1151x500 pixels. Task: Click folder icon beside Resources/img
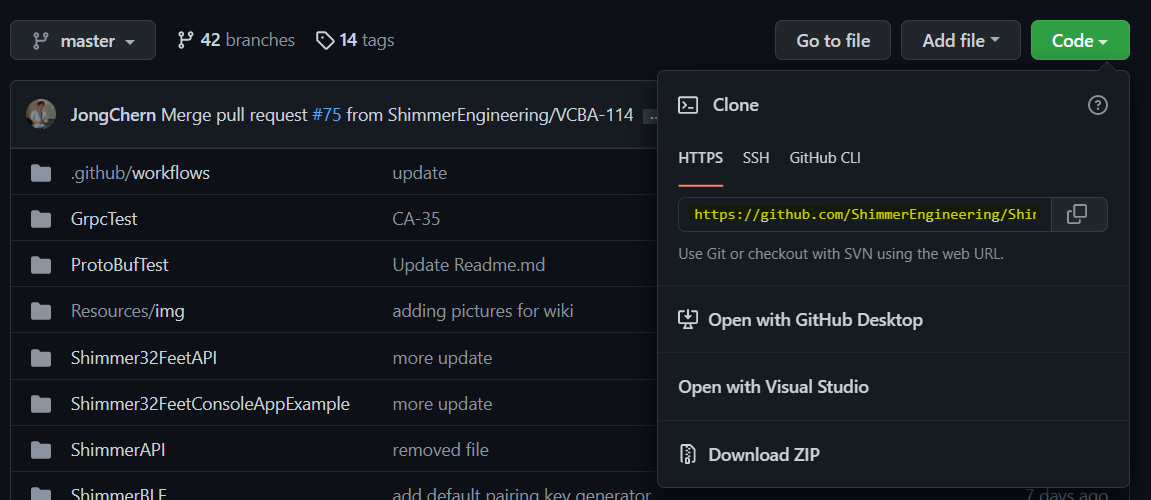coord(41,311)
